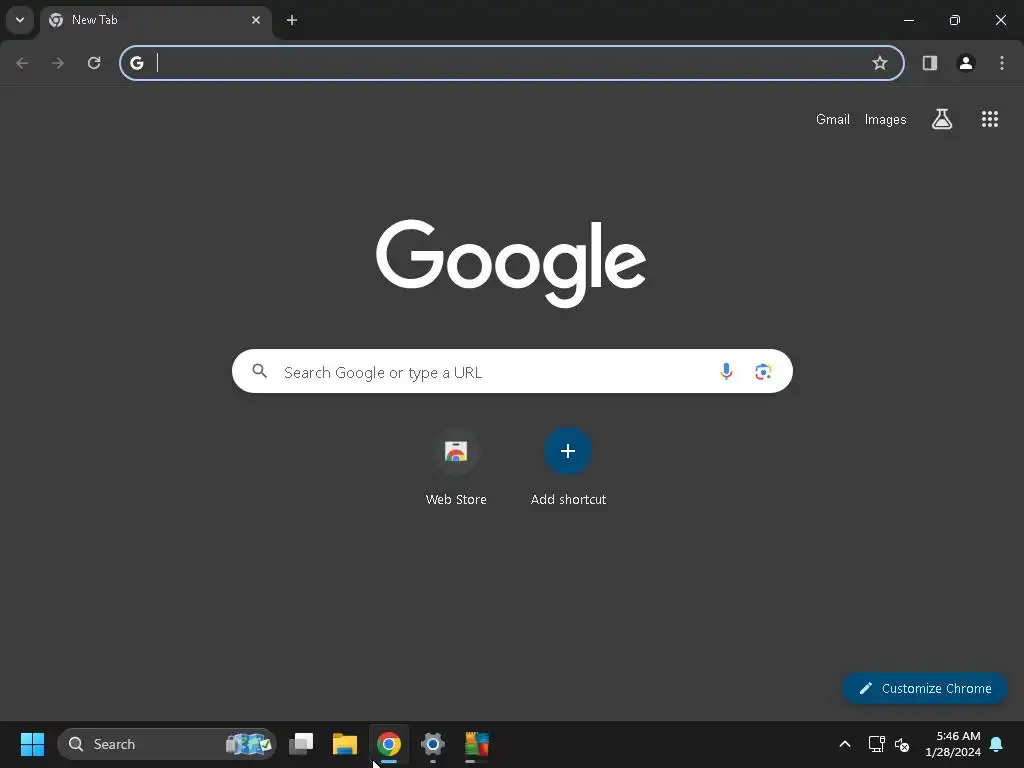The height and width of the screenshot is (768, 1024).
Task: Click the Customize Chrome button
Action: 925,688
